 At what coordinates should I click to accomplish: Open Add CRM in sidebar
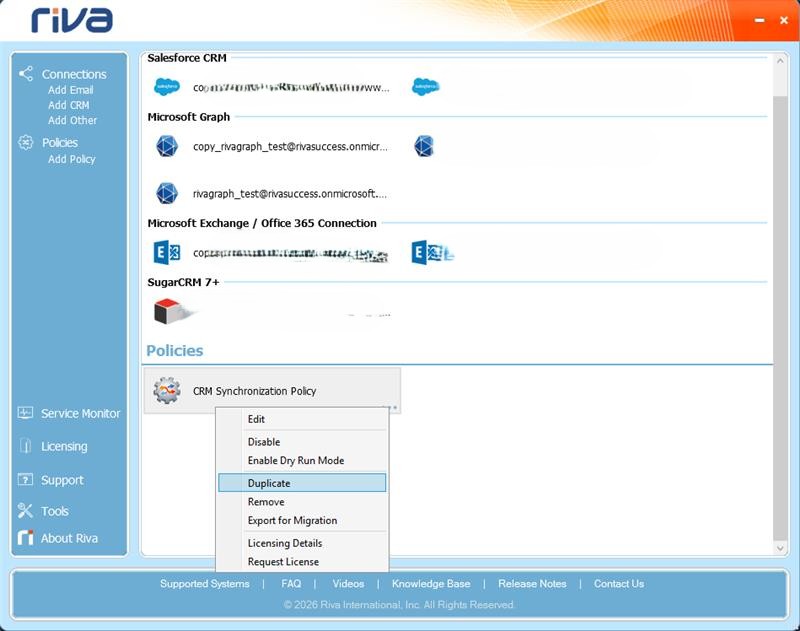68,105
